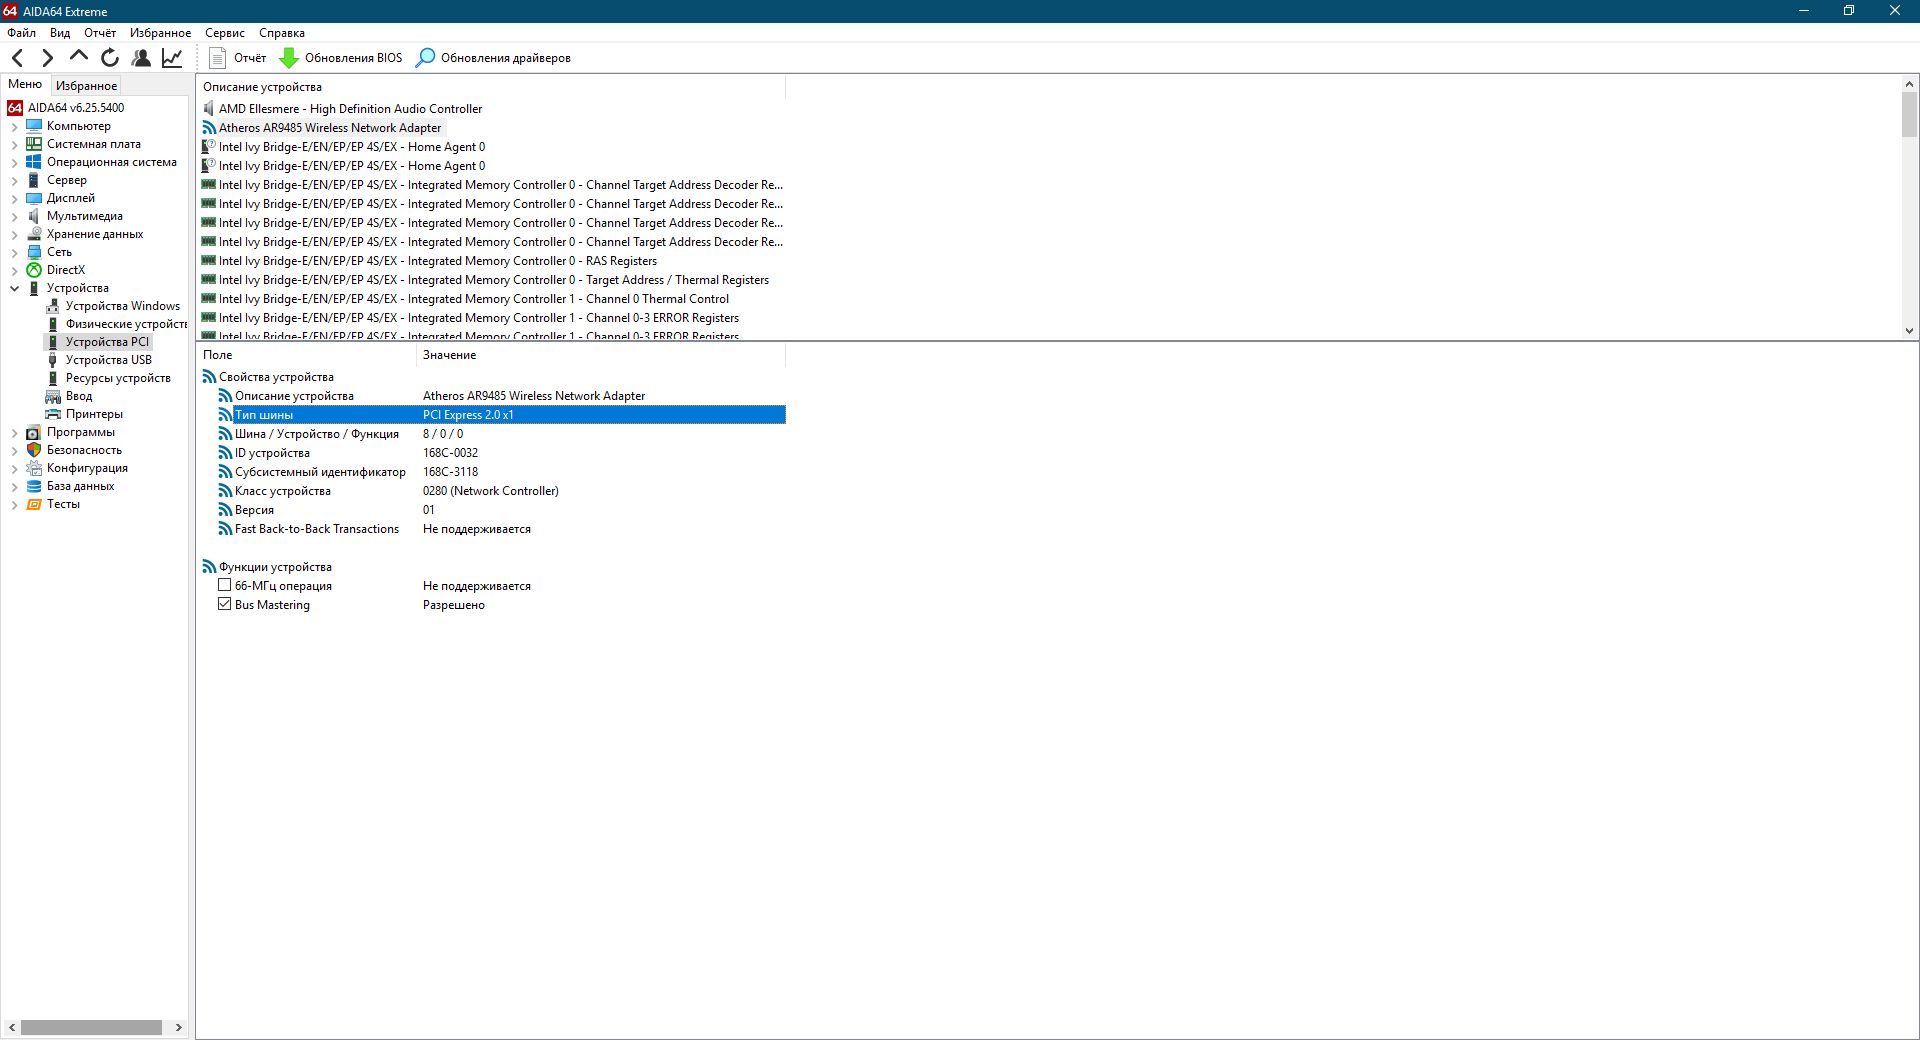
Task: Expand the Дисплей tree node
Action: [14, 198]
